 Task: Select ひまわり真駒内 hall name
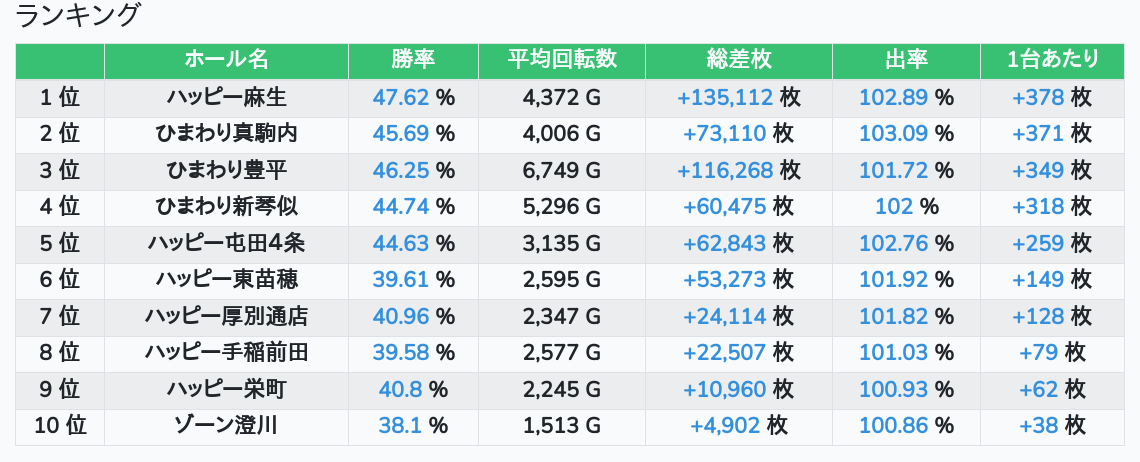(226, 133)
